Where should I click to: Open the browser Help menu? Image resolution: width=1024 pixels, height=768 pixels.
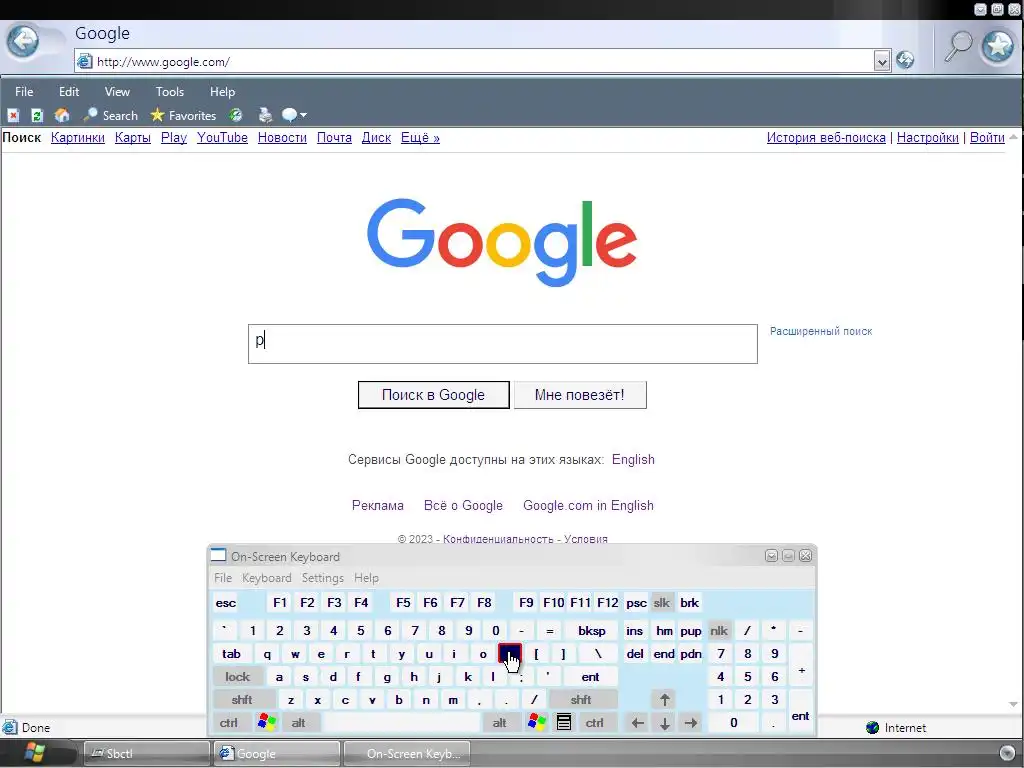click(x=222, y=92)
